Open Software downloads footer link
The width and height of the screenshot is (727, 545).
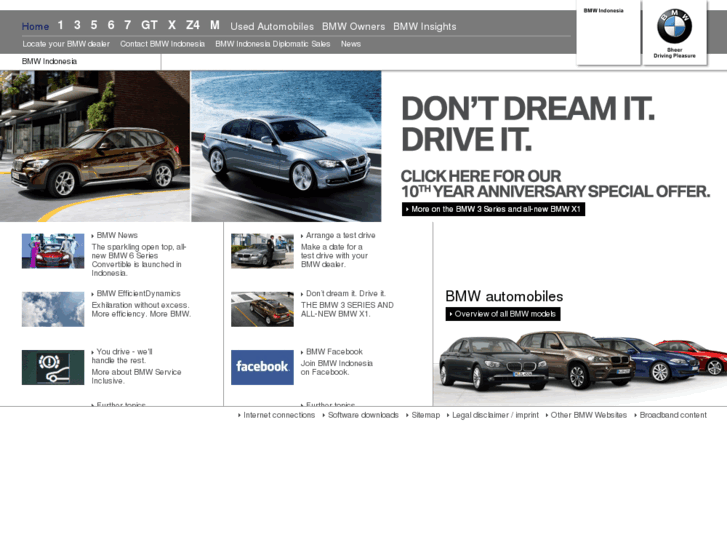(363, 415)
